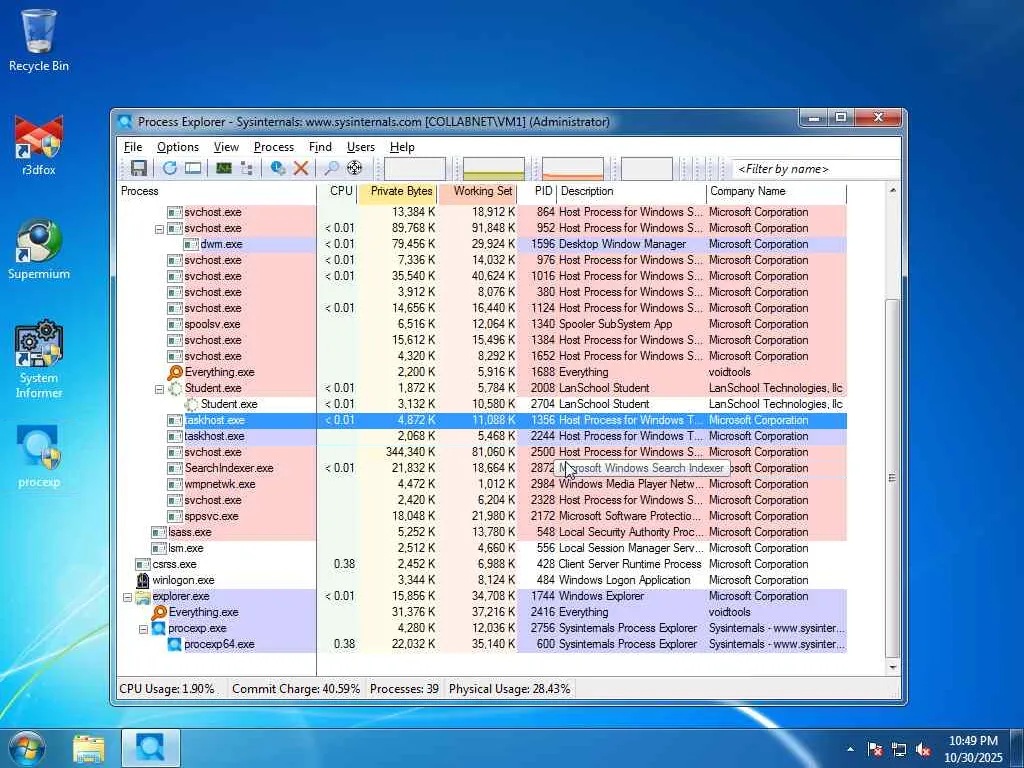
Task: Open the Options menu
Action: pos(178,147)
